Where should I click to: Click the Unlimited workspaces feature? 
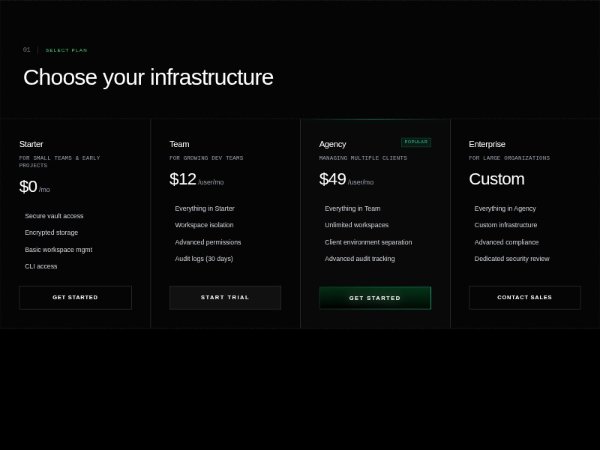[357, 225]
